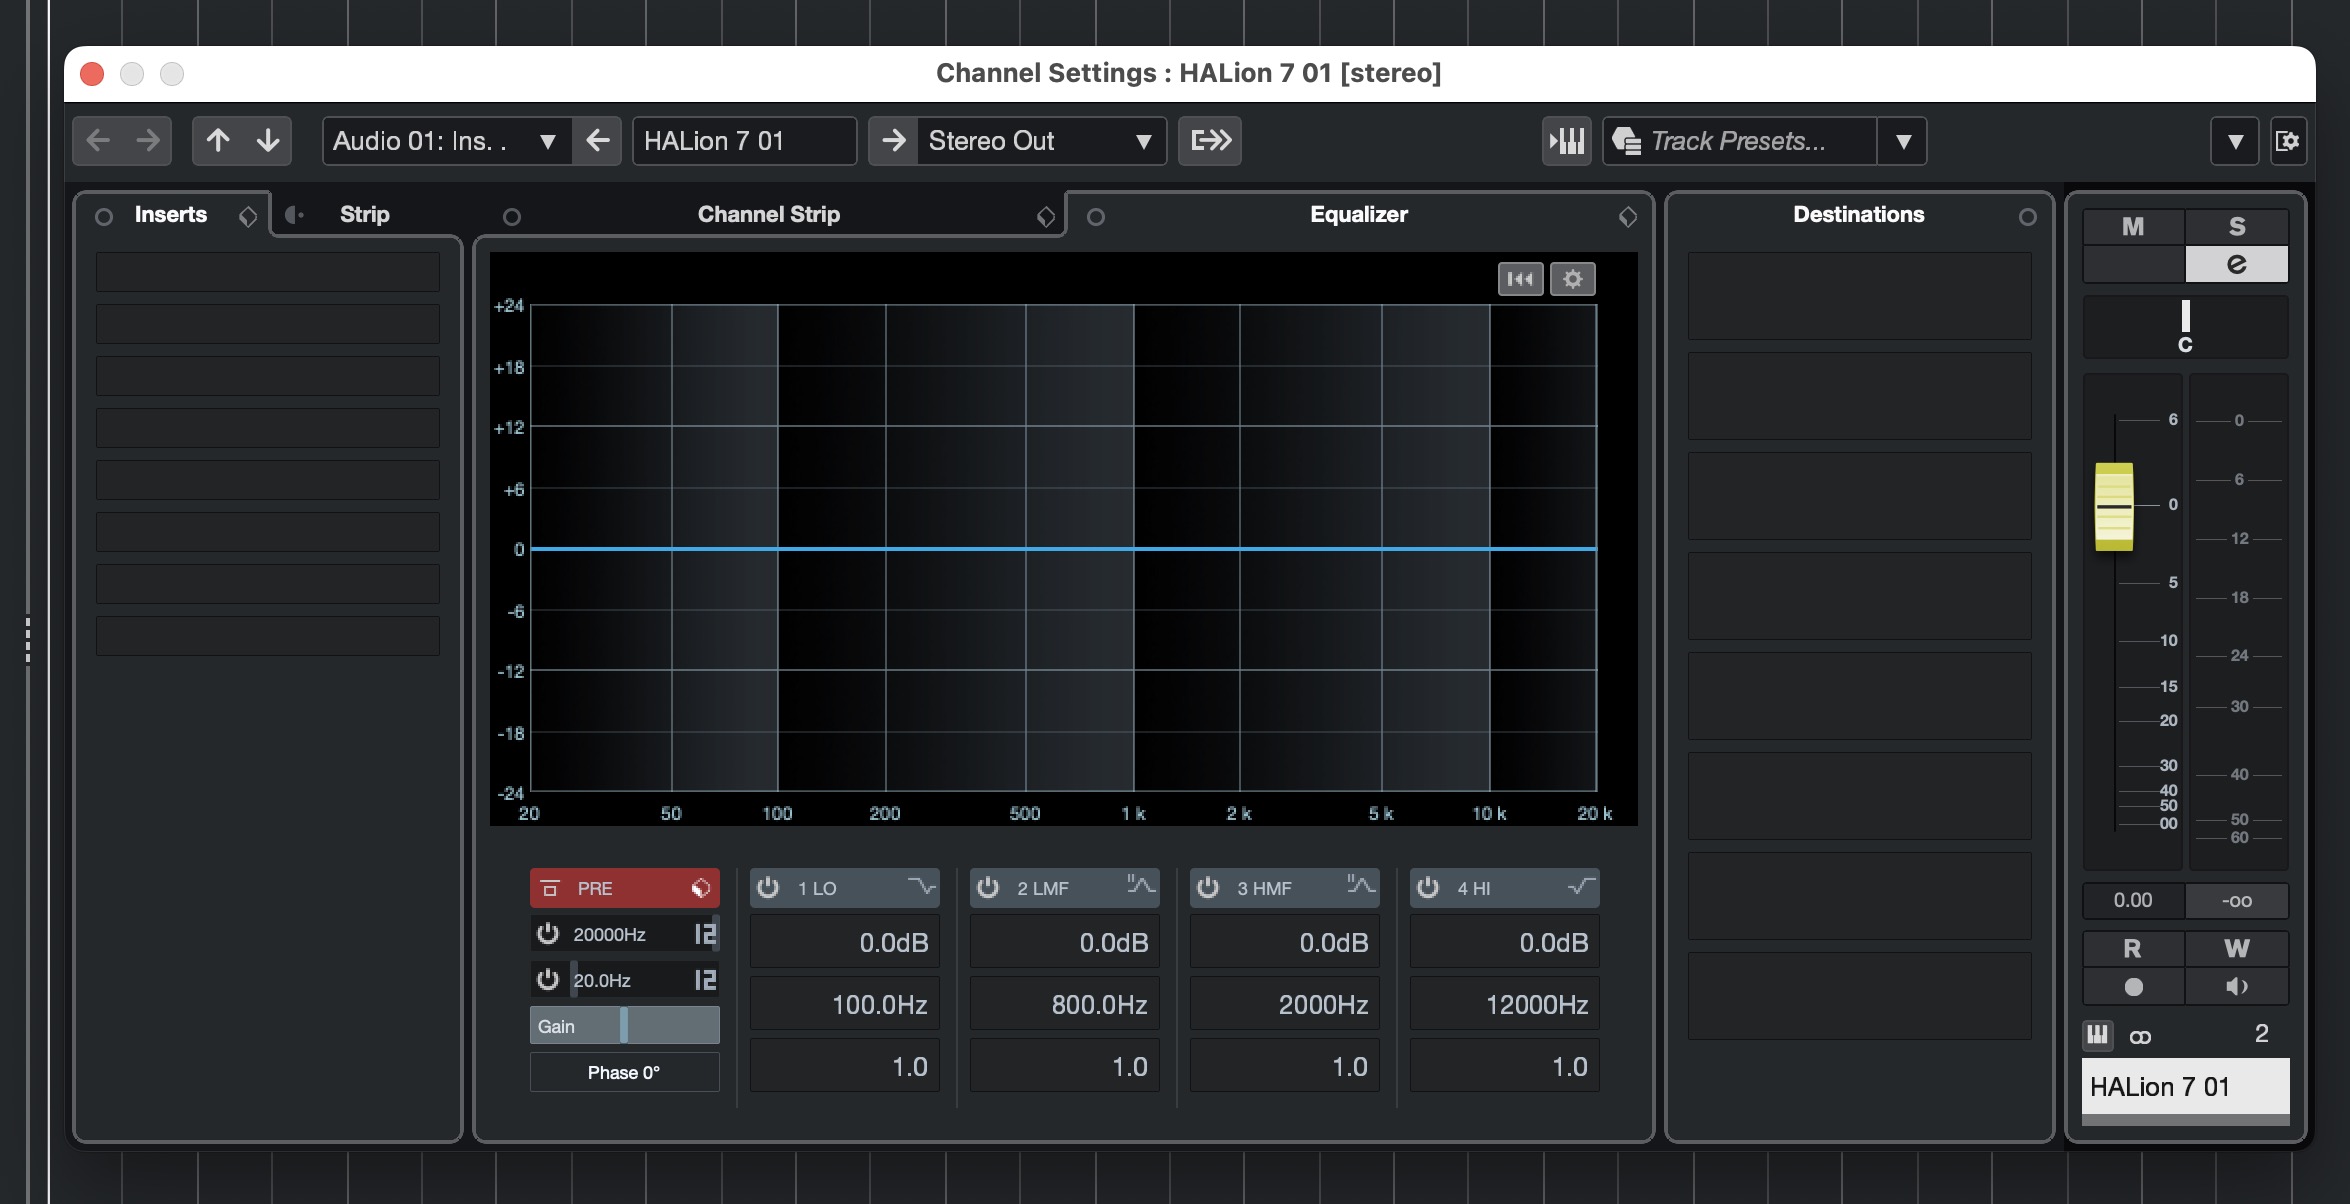Expand the Track Presets dropdown arrow
2350x1204 pixels.
pos(1903,141)
